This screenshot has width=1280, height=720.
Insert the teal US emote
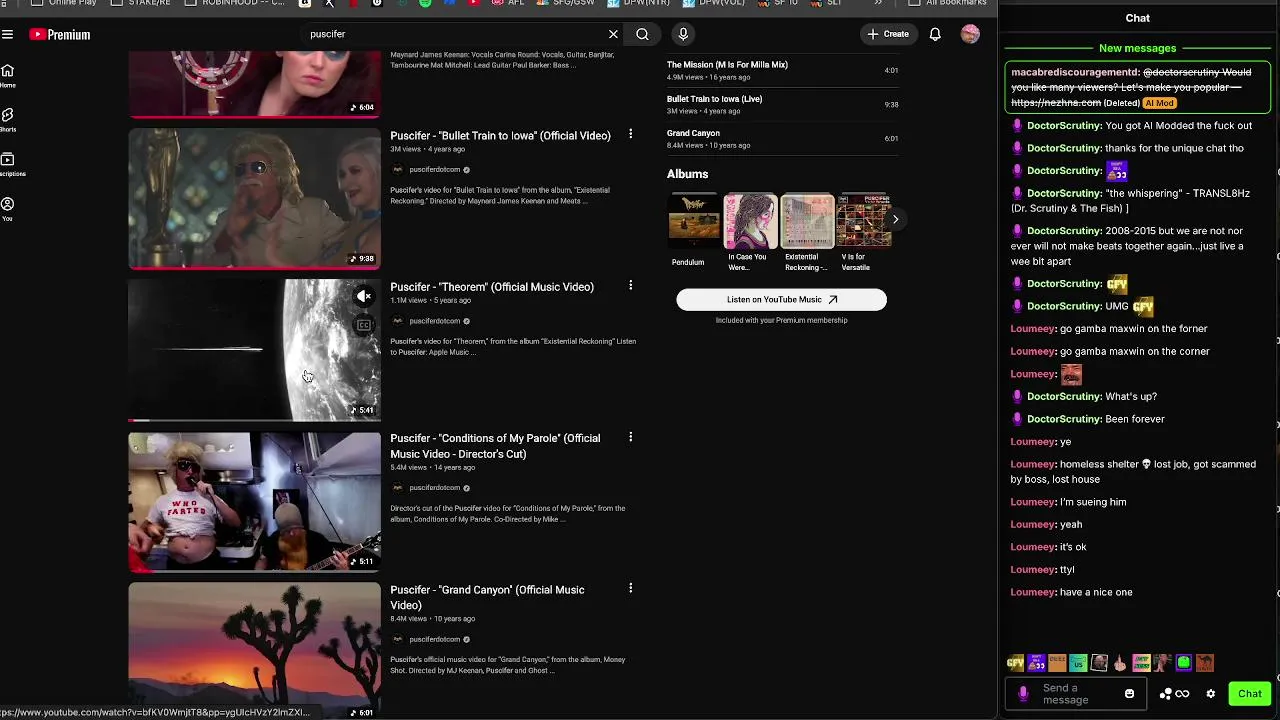(x=1078, y=663)
